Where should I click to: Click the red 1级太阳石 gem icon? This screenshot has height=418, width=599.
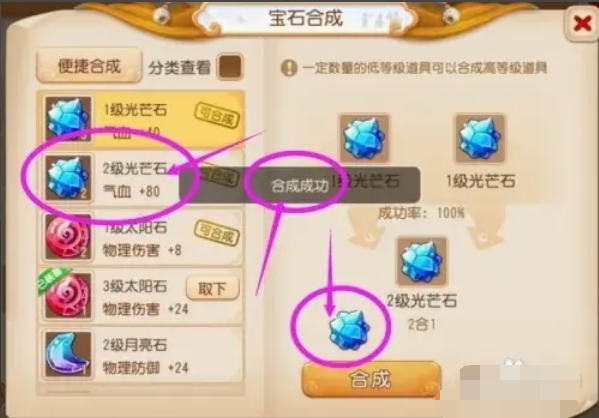pos(68,237)
